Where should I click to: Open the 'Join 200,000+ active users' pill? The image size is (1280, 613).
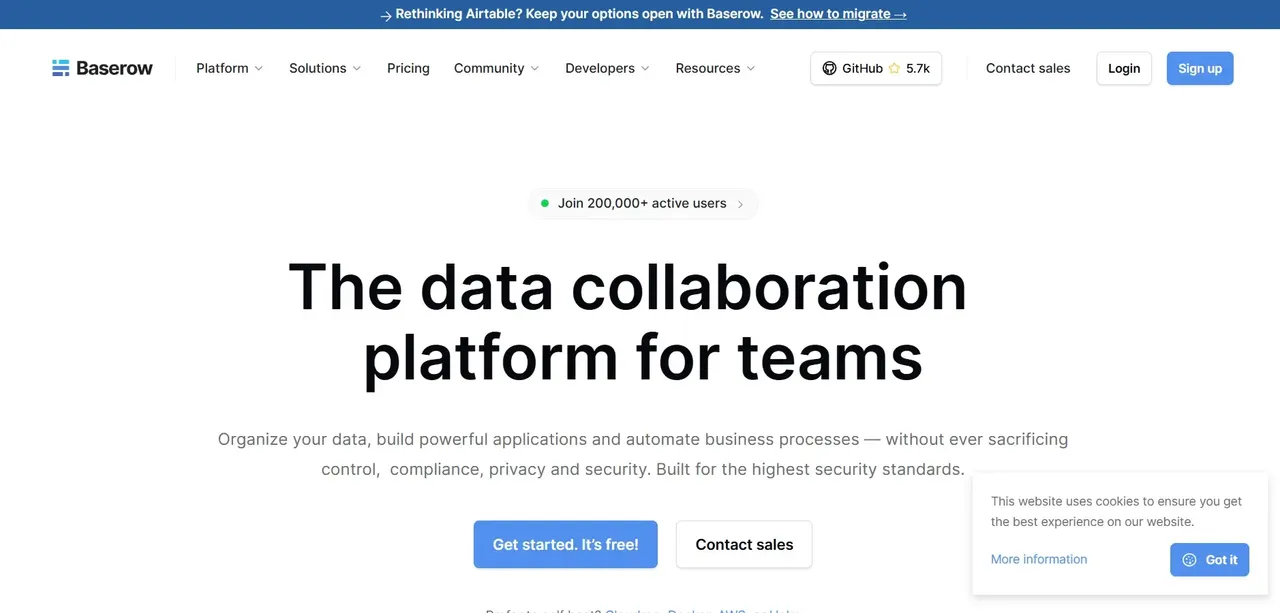[642, 203]
